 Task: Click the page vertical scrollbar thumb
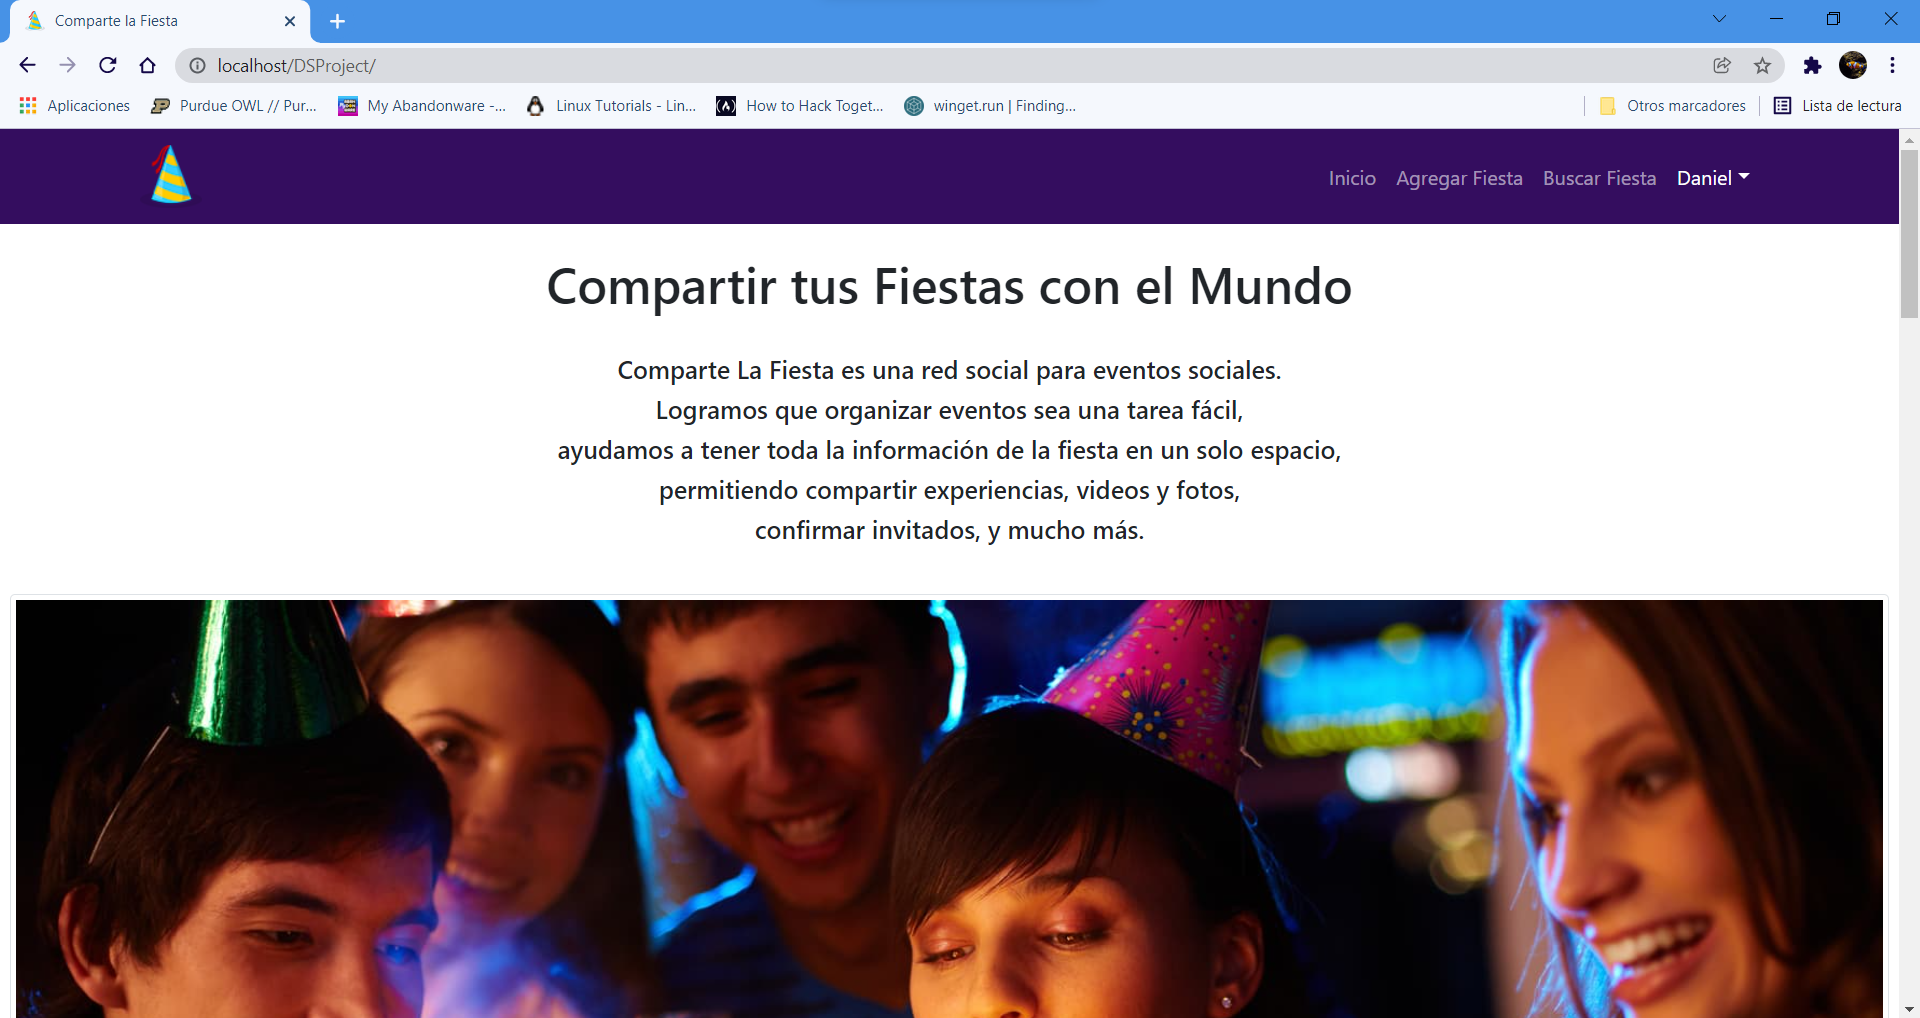click(x=1909, y=233)
